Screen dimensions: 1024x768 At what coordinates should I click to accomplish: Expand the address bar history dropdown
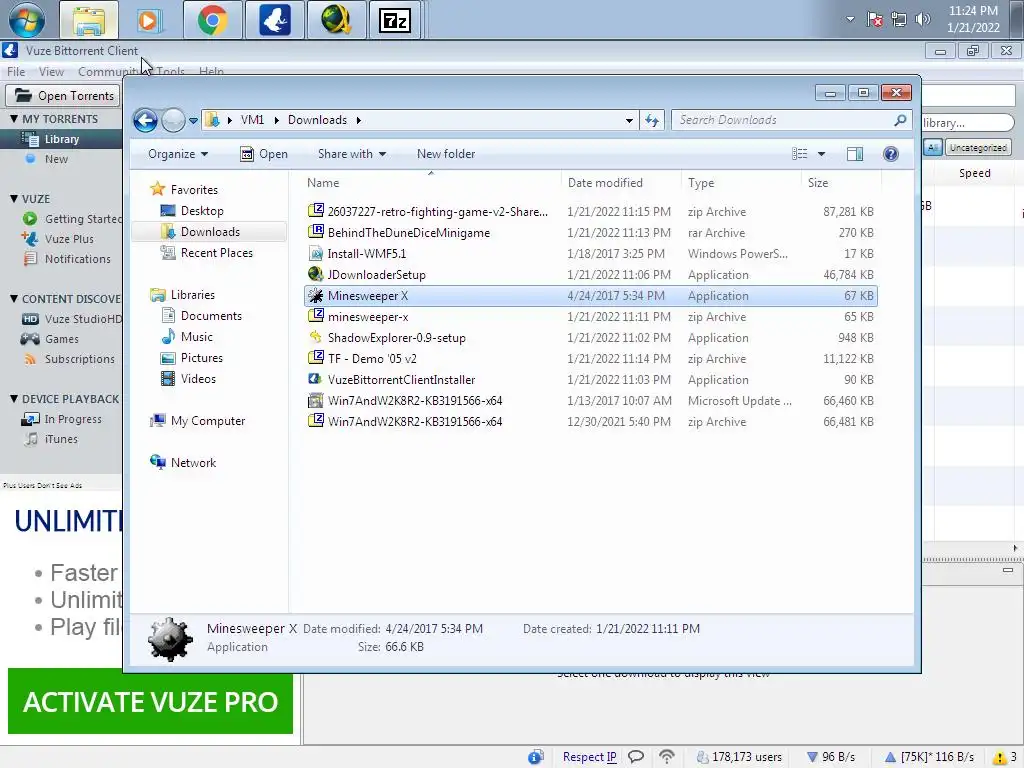[629, 121]
